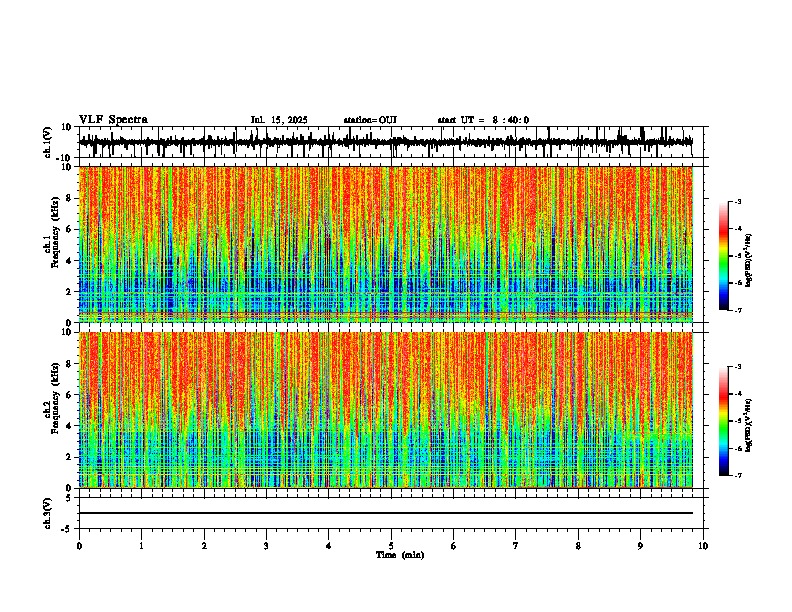The width and height of the screenshot is (792, 612).
Task: Click the ch.1 color bar log(PSD) unit label
Action: point(748,261)
